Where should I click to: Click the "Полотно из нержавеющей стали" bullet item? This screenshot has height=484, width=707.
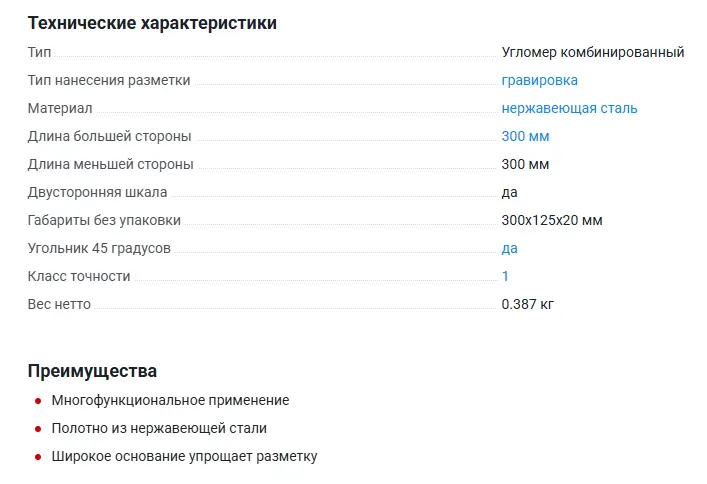coord(159,428)
